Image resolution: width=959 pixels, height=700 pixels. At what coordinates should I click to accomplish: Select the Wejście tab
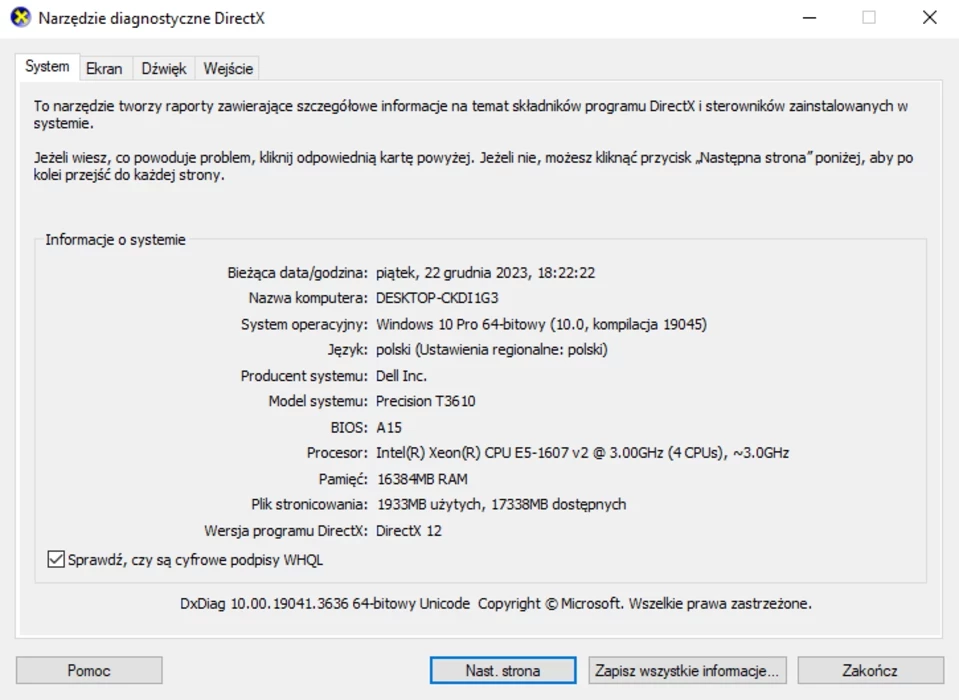pos(227,68)
